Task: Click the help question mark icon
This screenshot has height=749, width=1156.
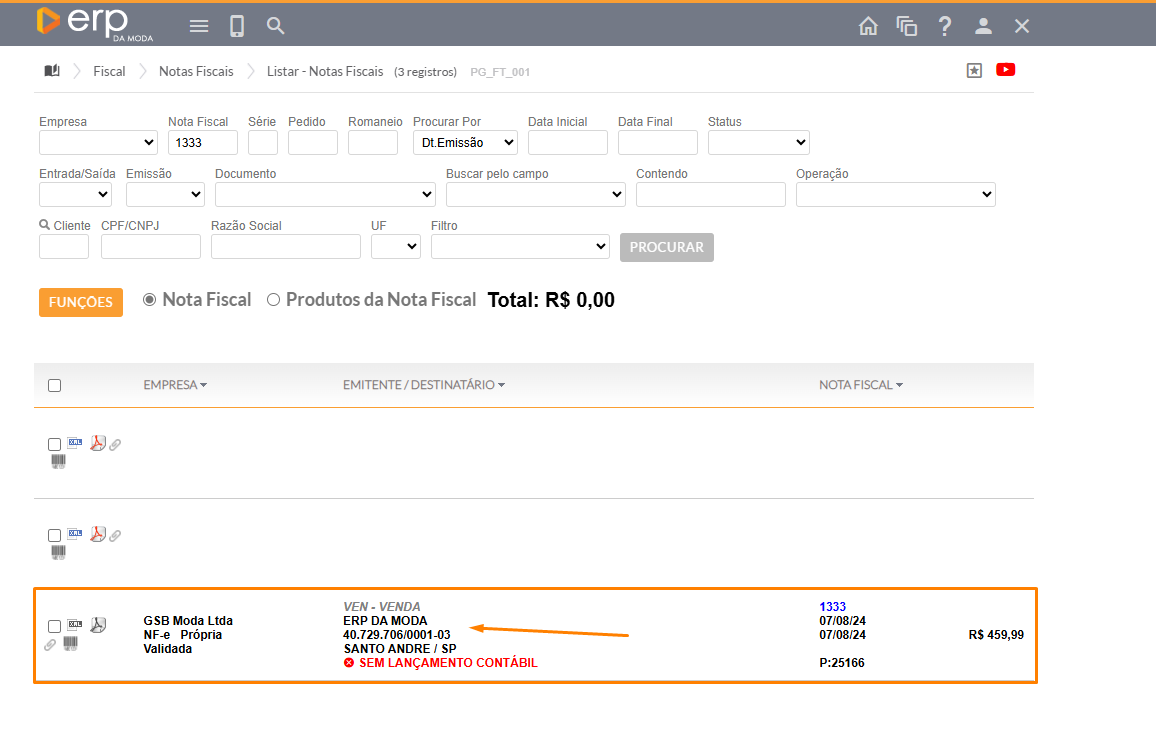Action: tap(944, 26)
